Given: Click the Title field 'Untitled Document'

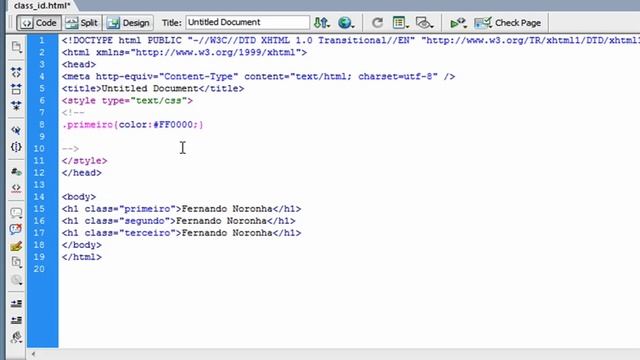Looking at the screenshot, I should click(x=247, y=22).
